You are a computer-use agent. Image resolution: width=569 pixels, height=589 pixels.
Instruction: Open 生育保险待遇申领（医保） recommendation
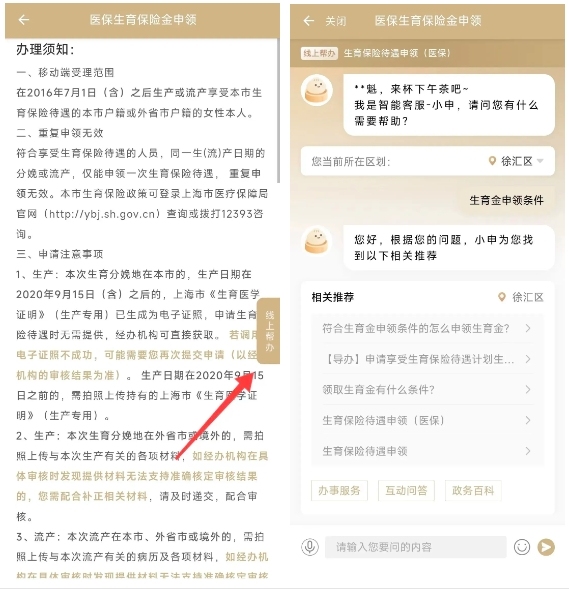(x=427, y=420)
